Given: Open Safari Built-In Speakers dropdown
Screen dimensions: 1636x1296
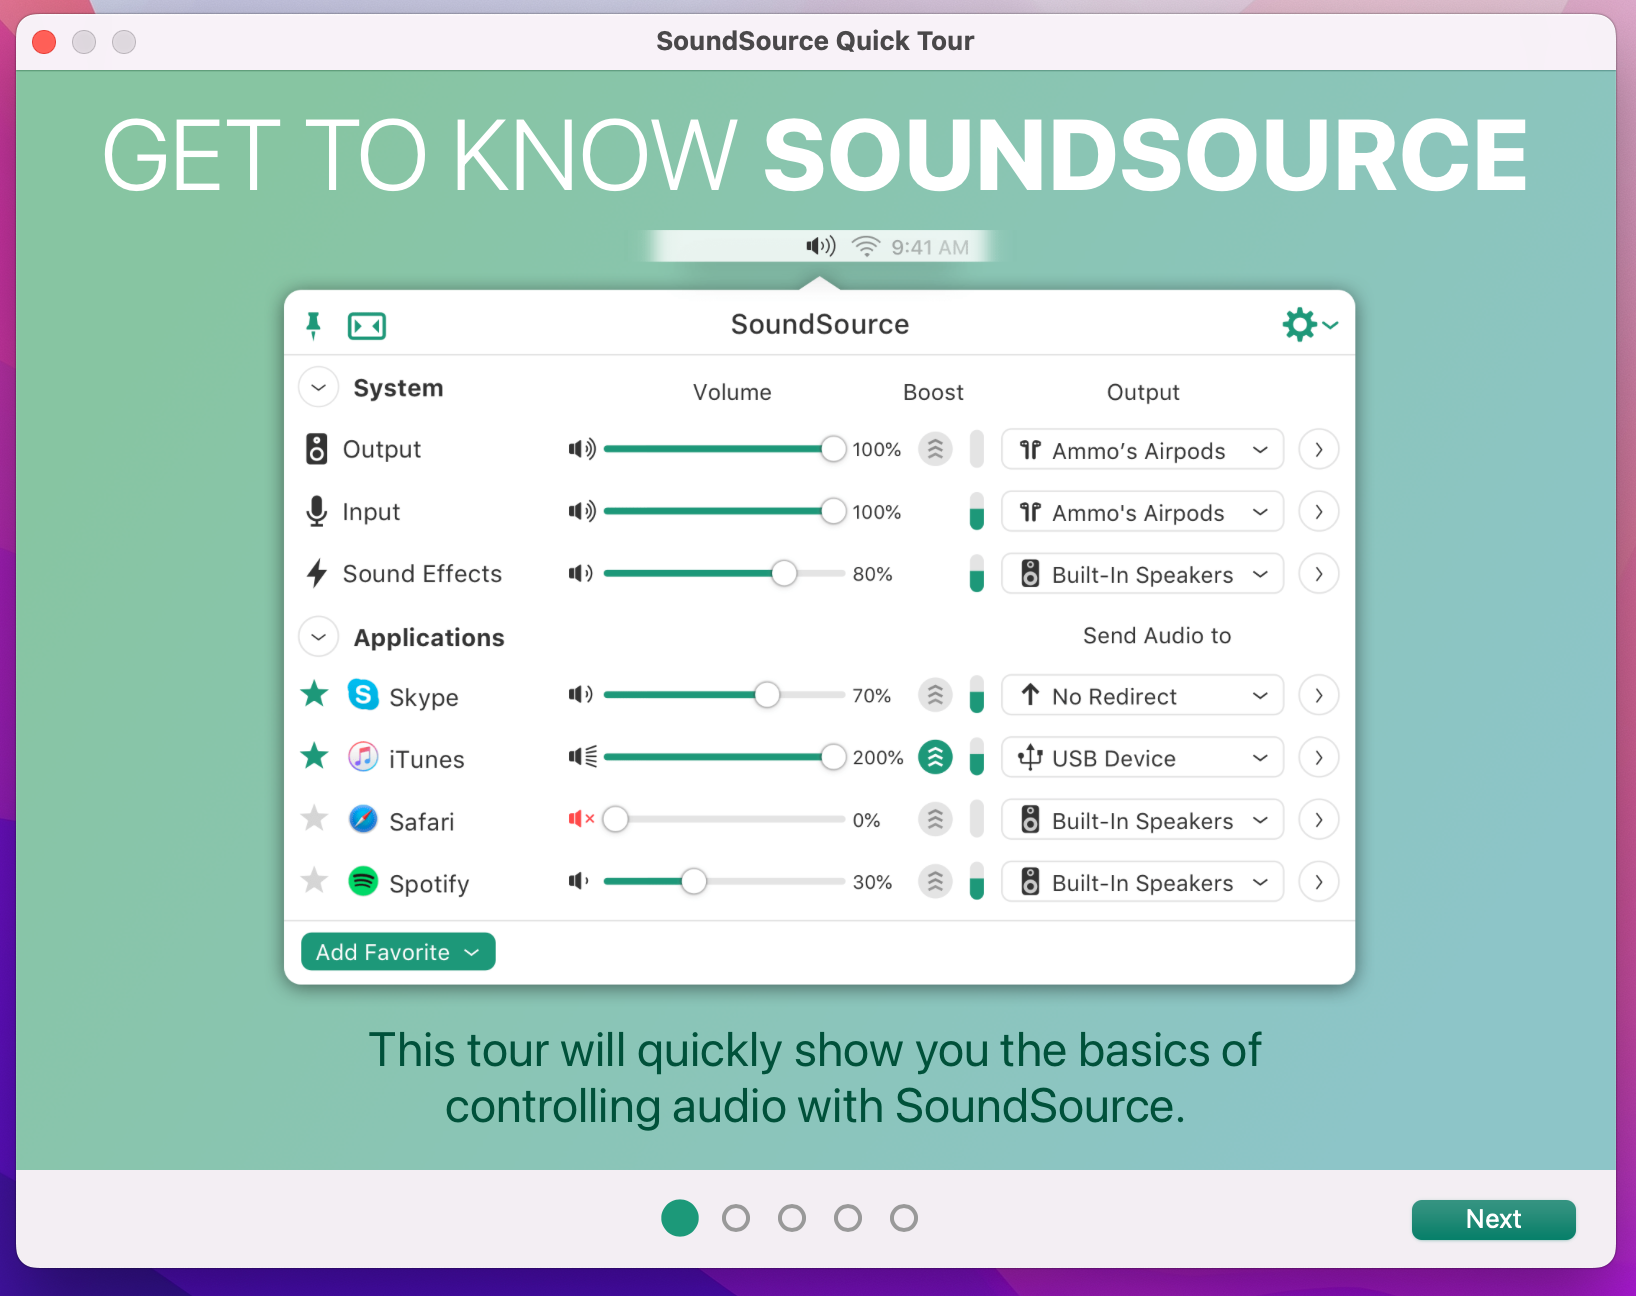Looking at the screenshot, I should tap(1142, 819).
